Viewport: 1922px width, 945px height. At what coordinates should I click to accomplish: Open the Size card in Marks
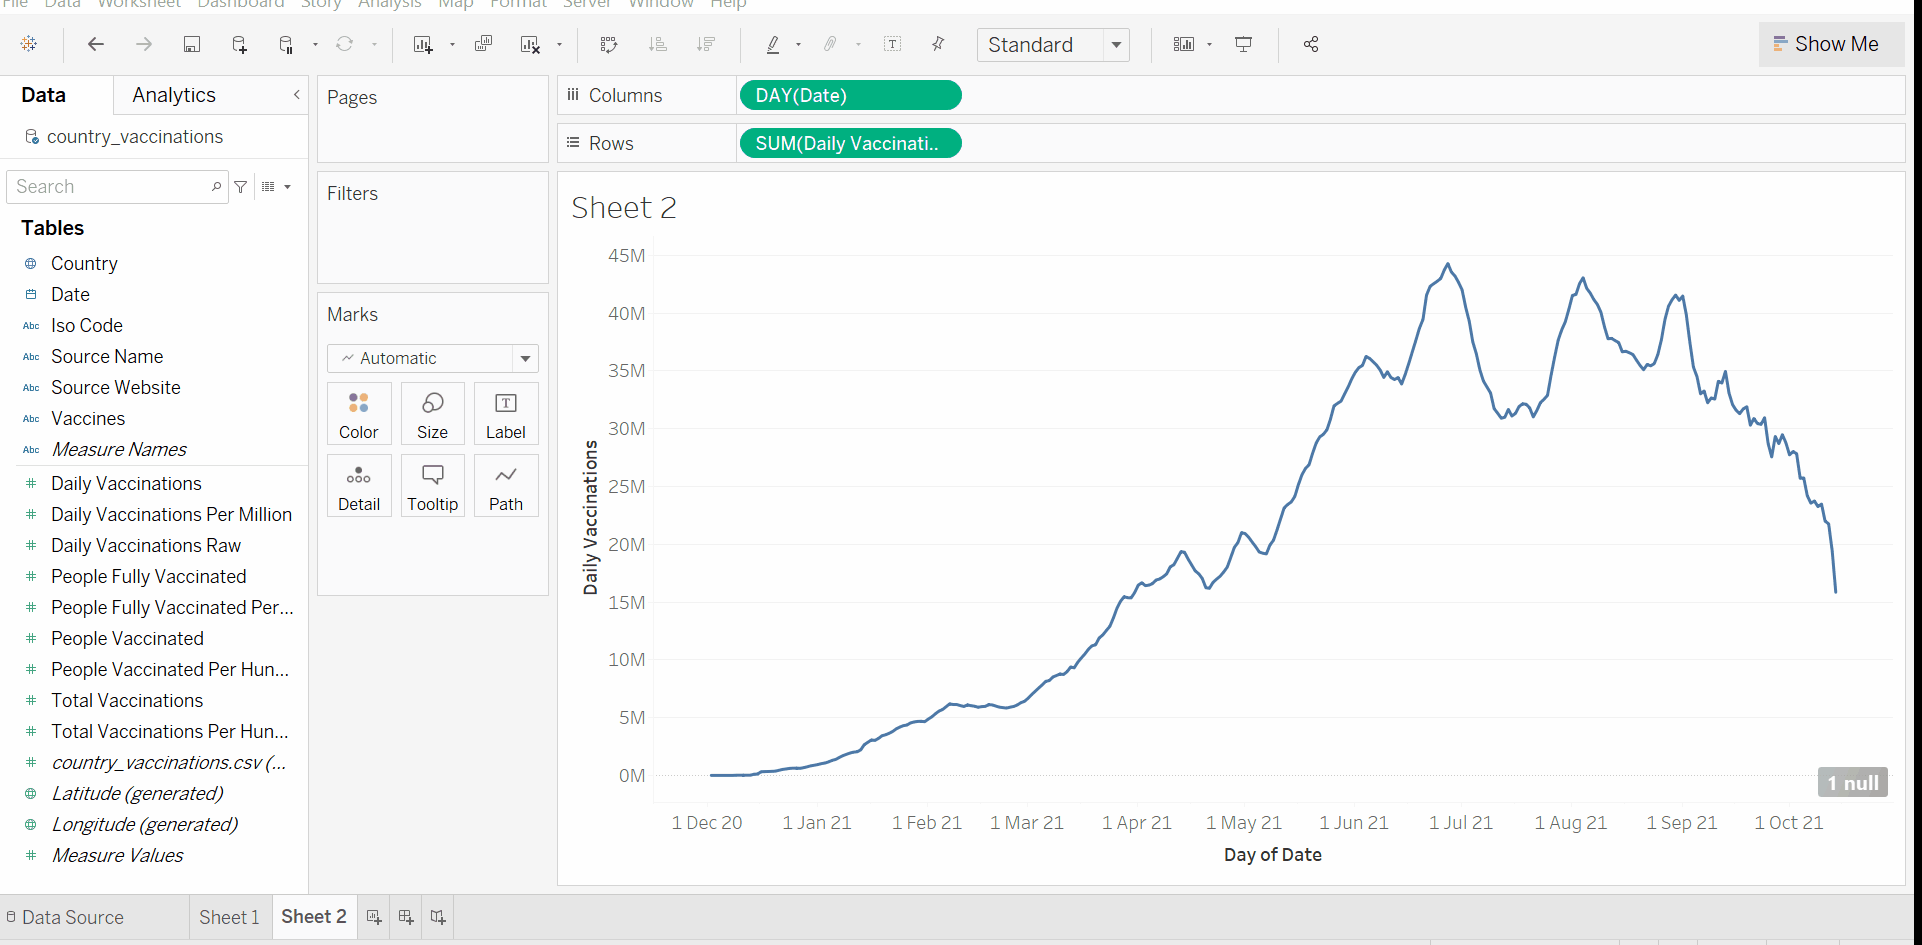(432, 414)
